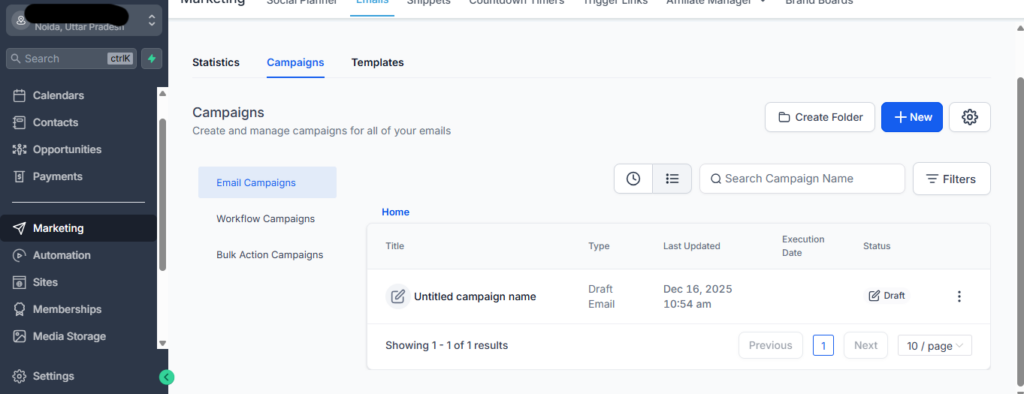The height and width of the screenshot is (394, 1024).
Task: Open campaign settings gear icon
Action: click(970, 117)
